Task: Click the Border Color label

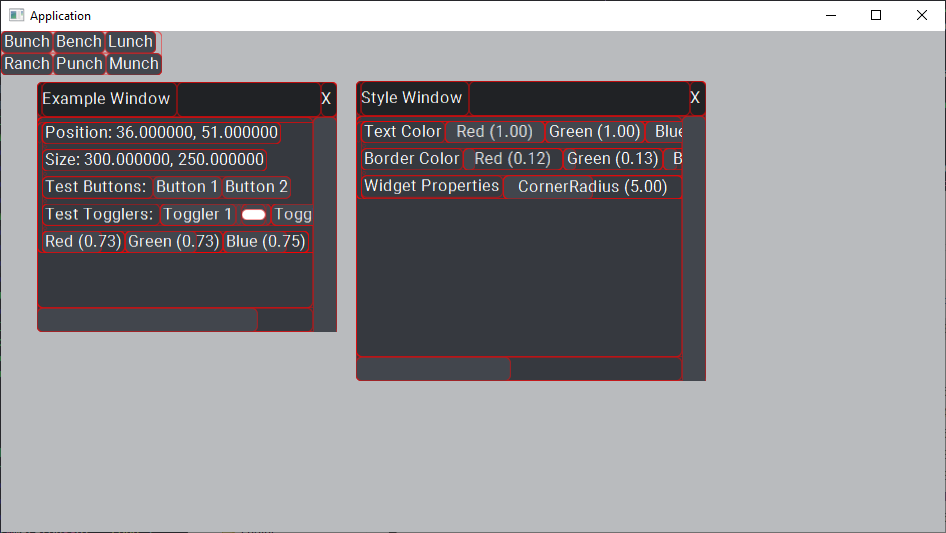Action: click(412, 159)
